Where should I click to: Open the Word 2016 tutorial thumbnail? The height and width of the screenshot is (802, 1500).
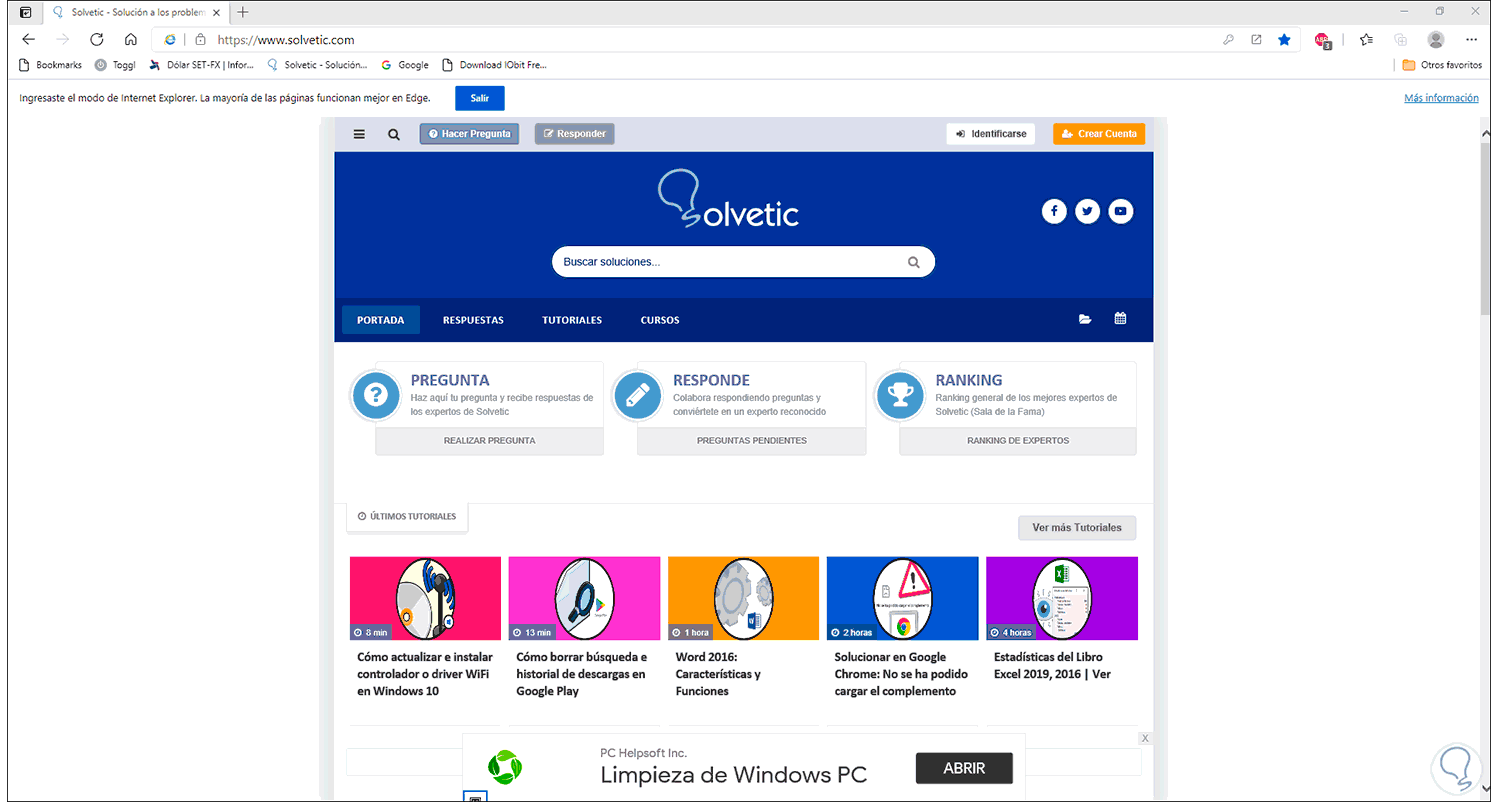point(743,598)
